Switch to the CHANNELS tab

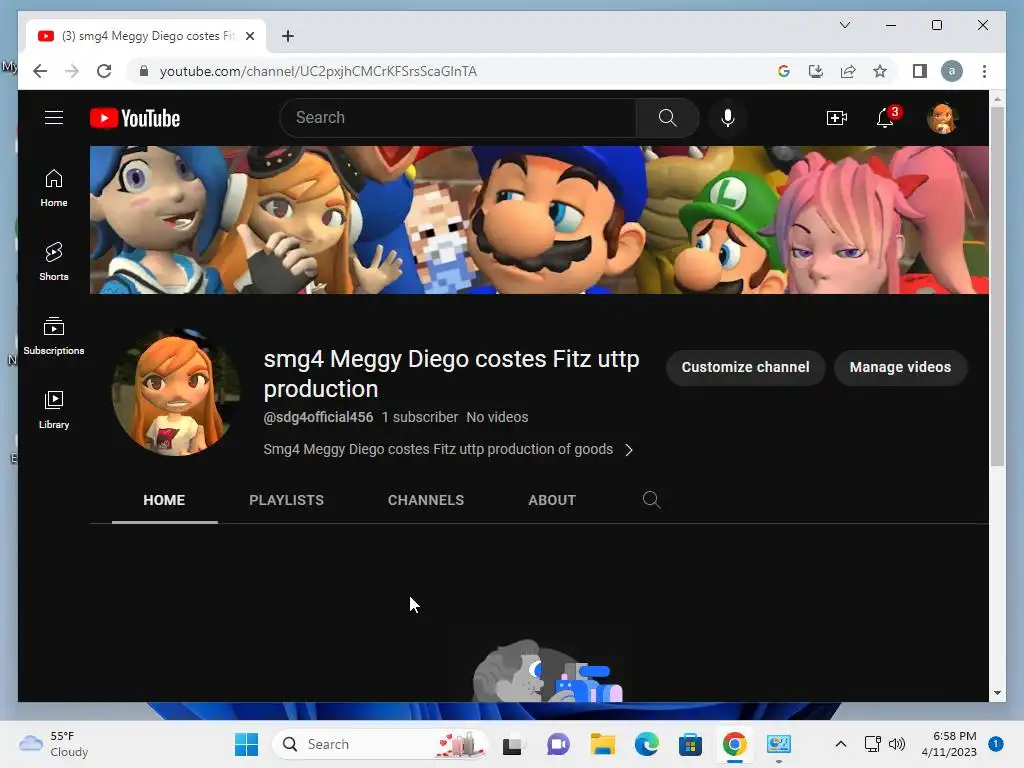coord(426,500)
